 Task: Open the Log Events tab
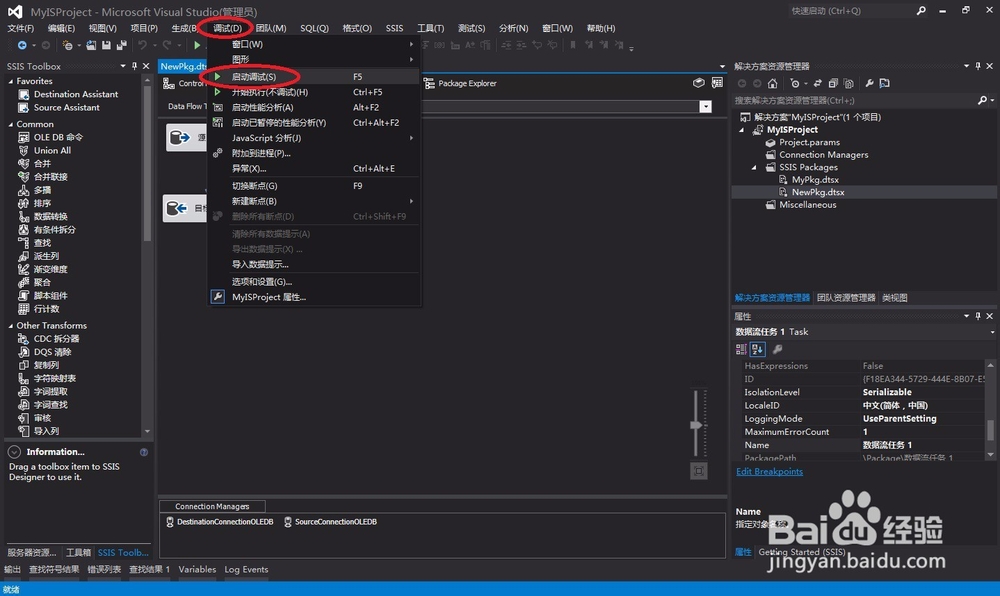pyautogui.click(x=246, y=569)
